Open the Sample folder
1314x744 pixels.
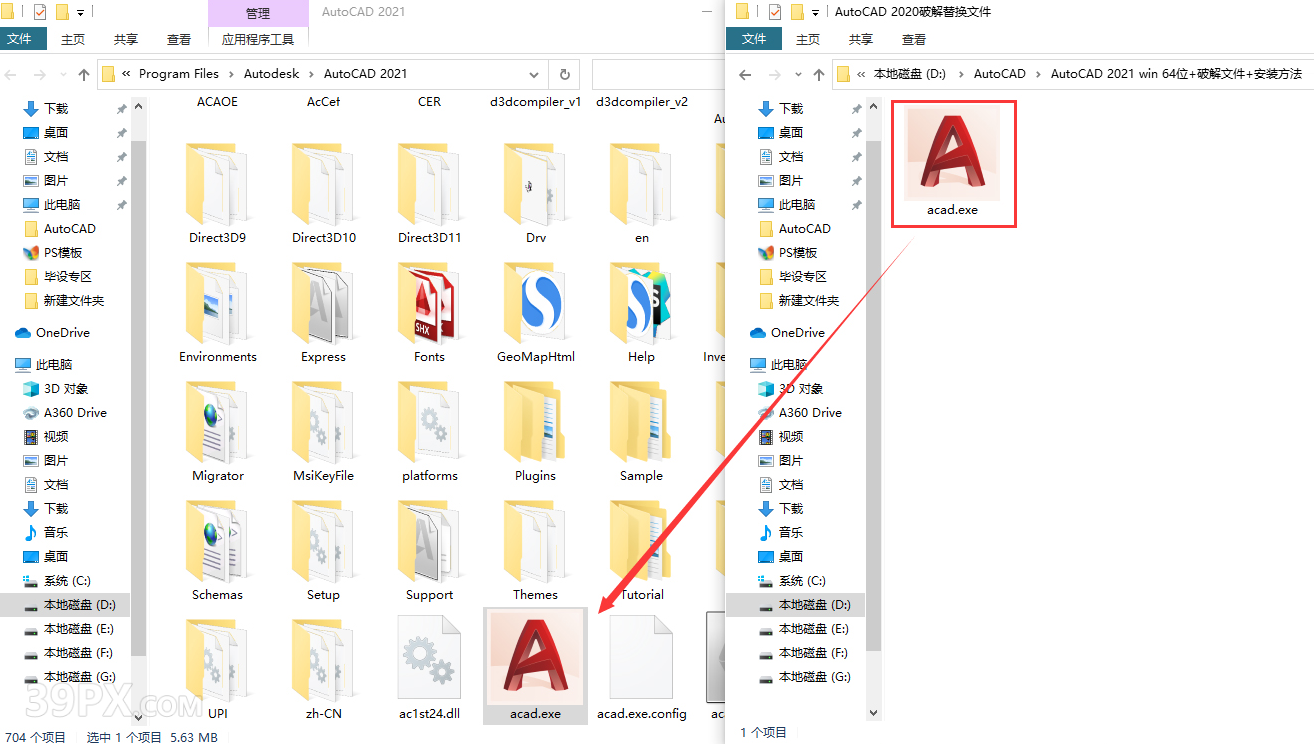tap(641, 432)
